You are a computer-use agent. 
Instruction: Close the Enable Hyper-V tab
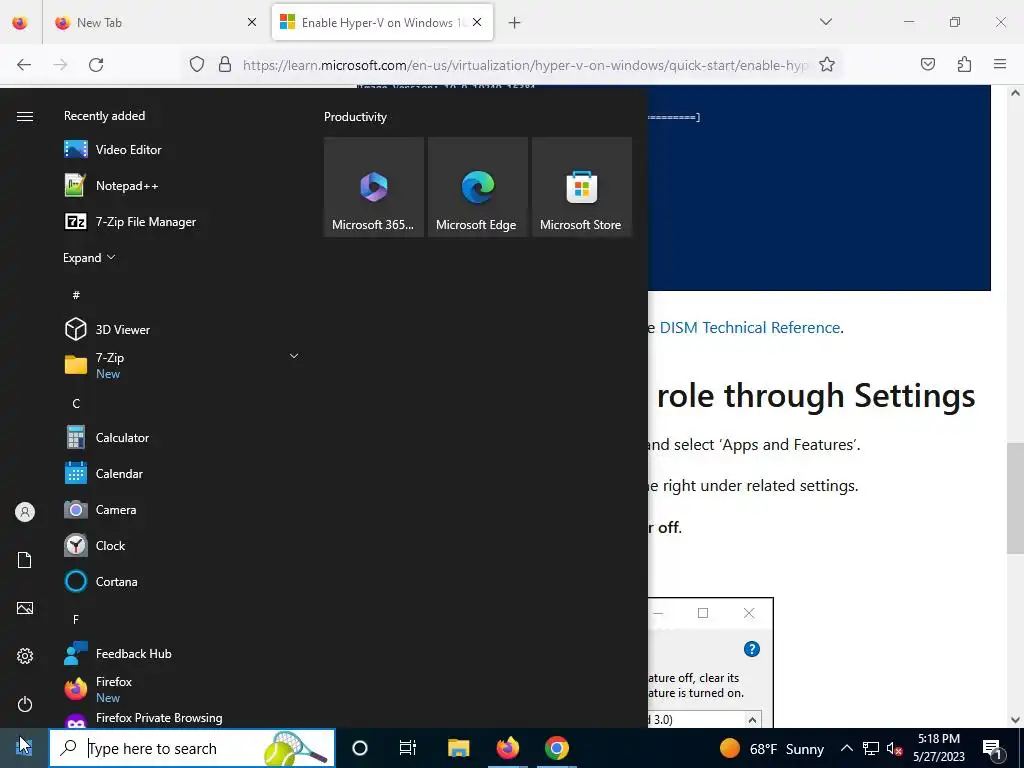477,22
